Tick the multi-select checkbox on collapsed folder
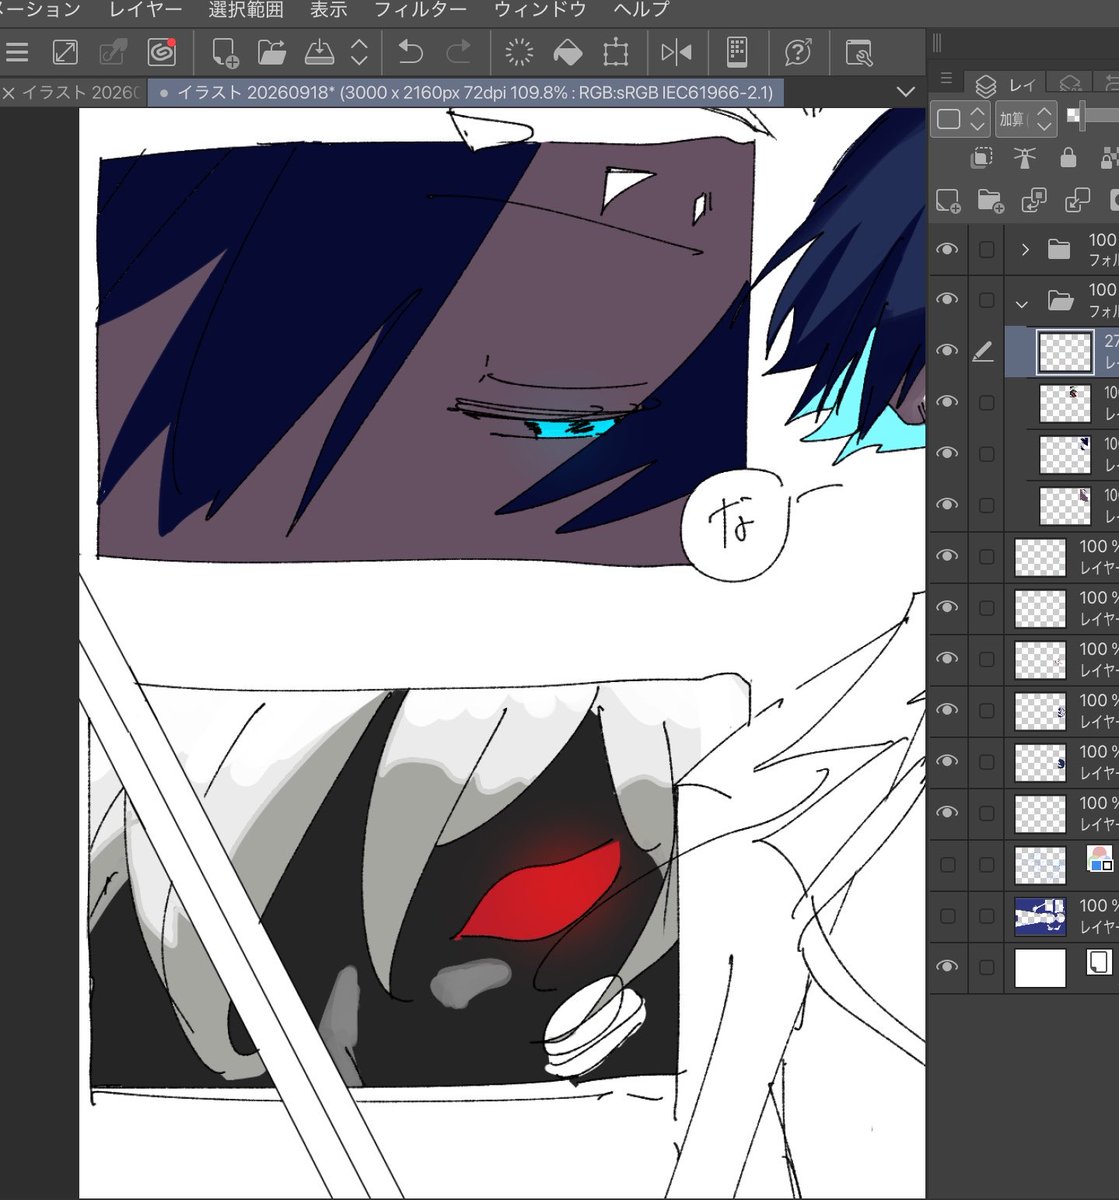Viewport: 1119px width, 1200px height. (986, 249)
